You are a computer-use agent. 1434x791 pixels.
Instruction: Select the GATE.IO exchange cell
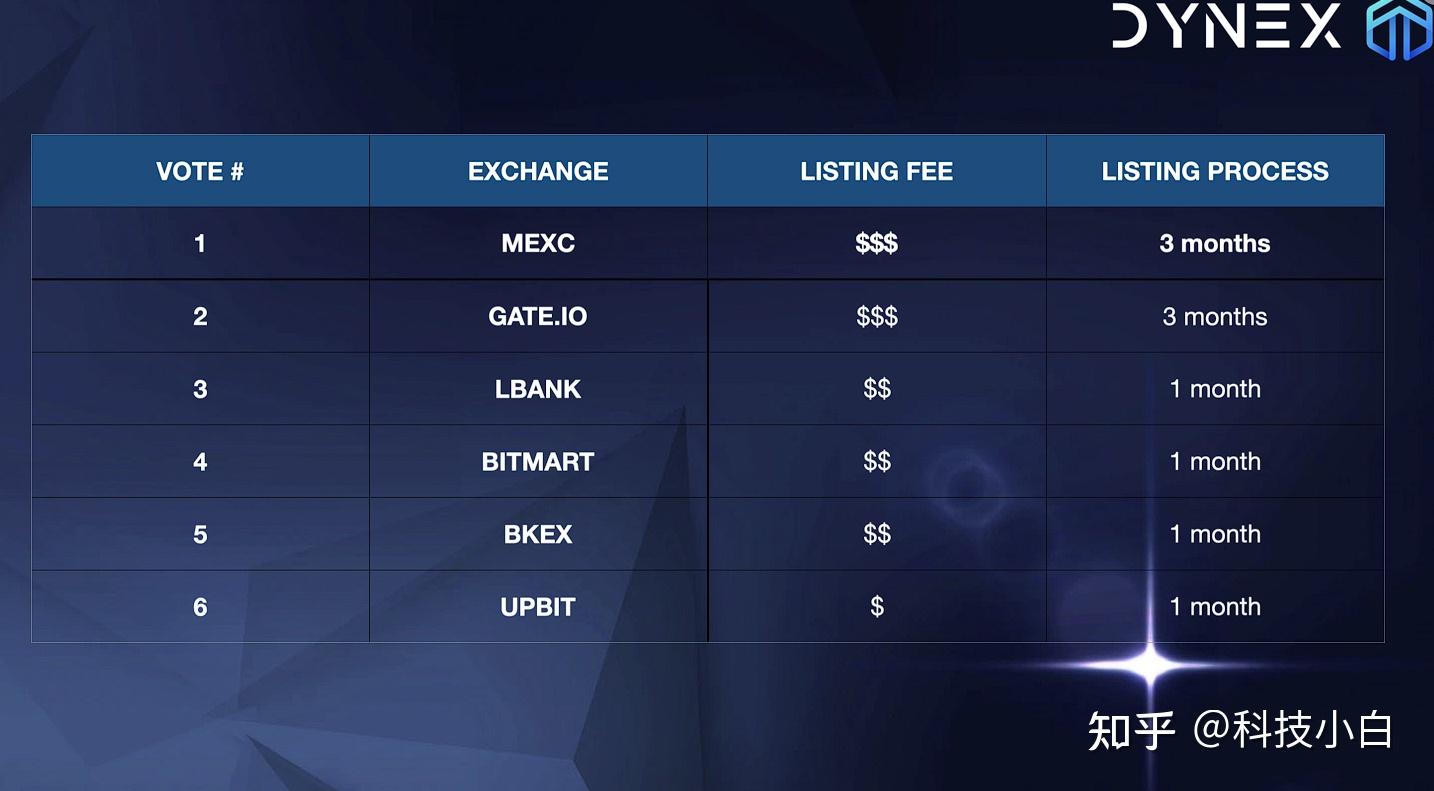[538, 316]
